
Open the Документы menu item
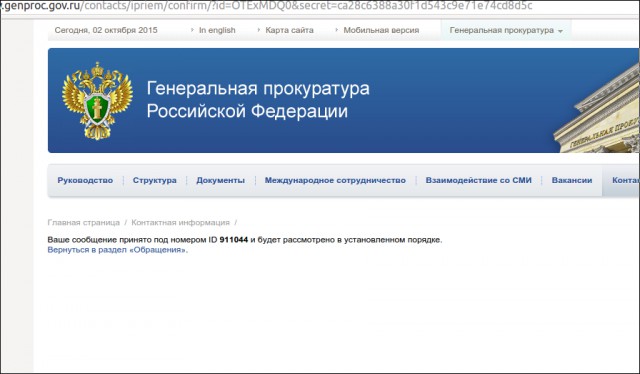pyautogui.click(x=220, y=180)
